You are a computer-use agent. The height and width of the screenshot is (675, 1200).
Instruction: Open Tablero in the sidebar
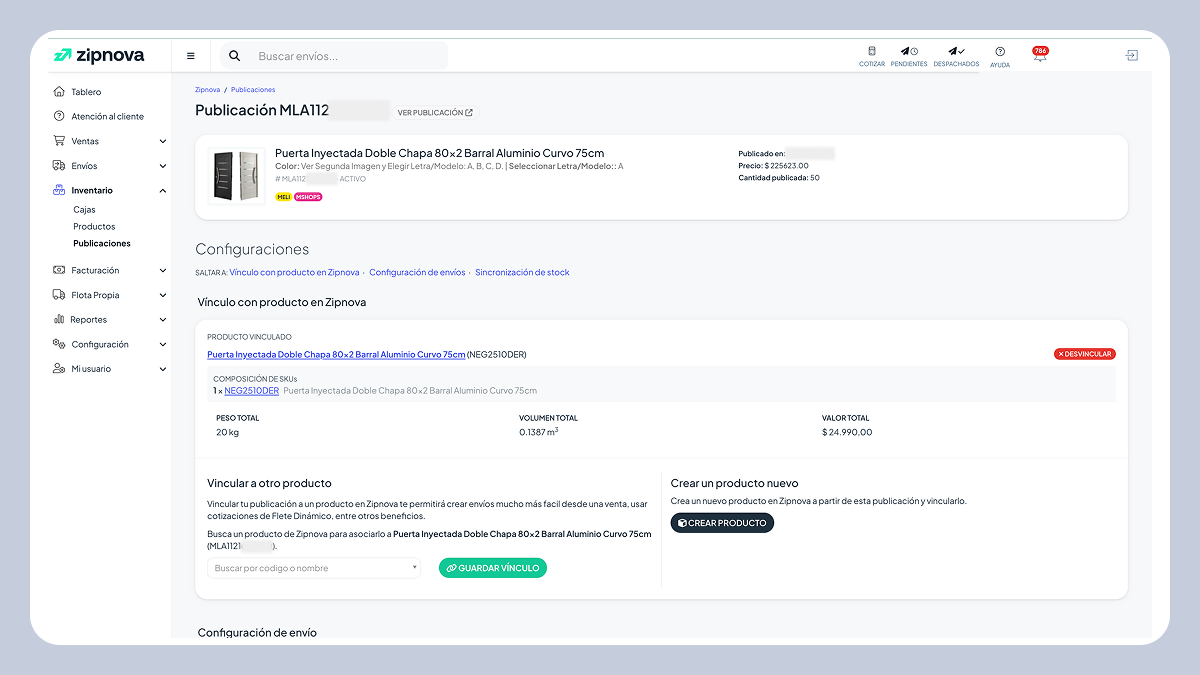point(86,92)
